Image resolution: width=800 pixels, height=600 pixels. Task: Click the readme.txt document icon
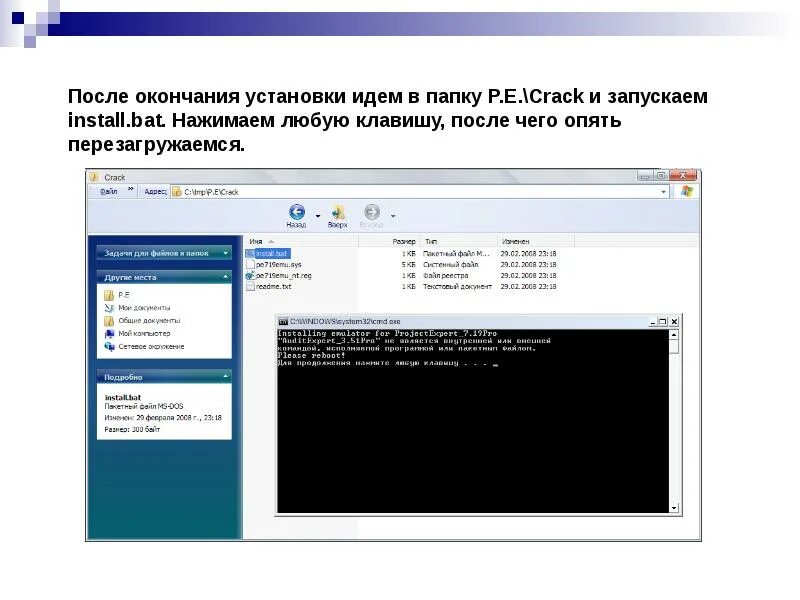coord(250,287)
